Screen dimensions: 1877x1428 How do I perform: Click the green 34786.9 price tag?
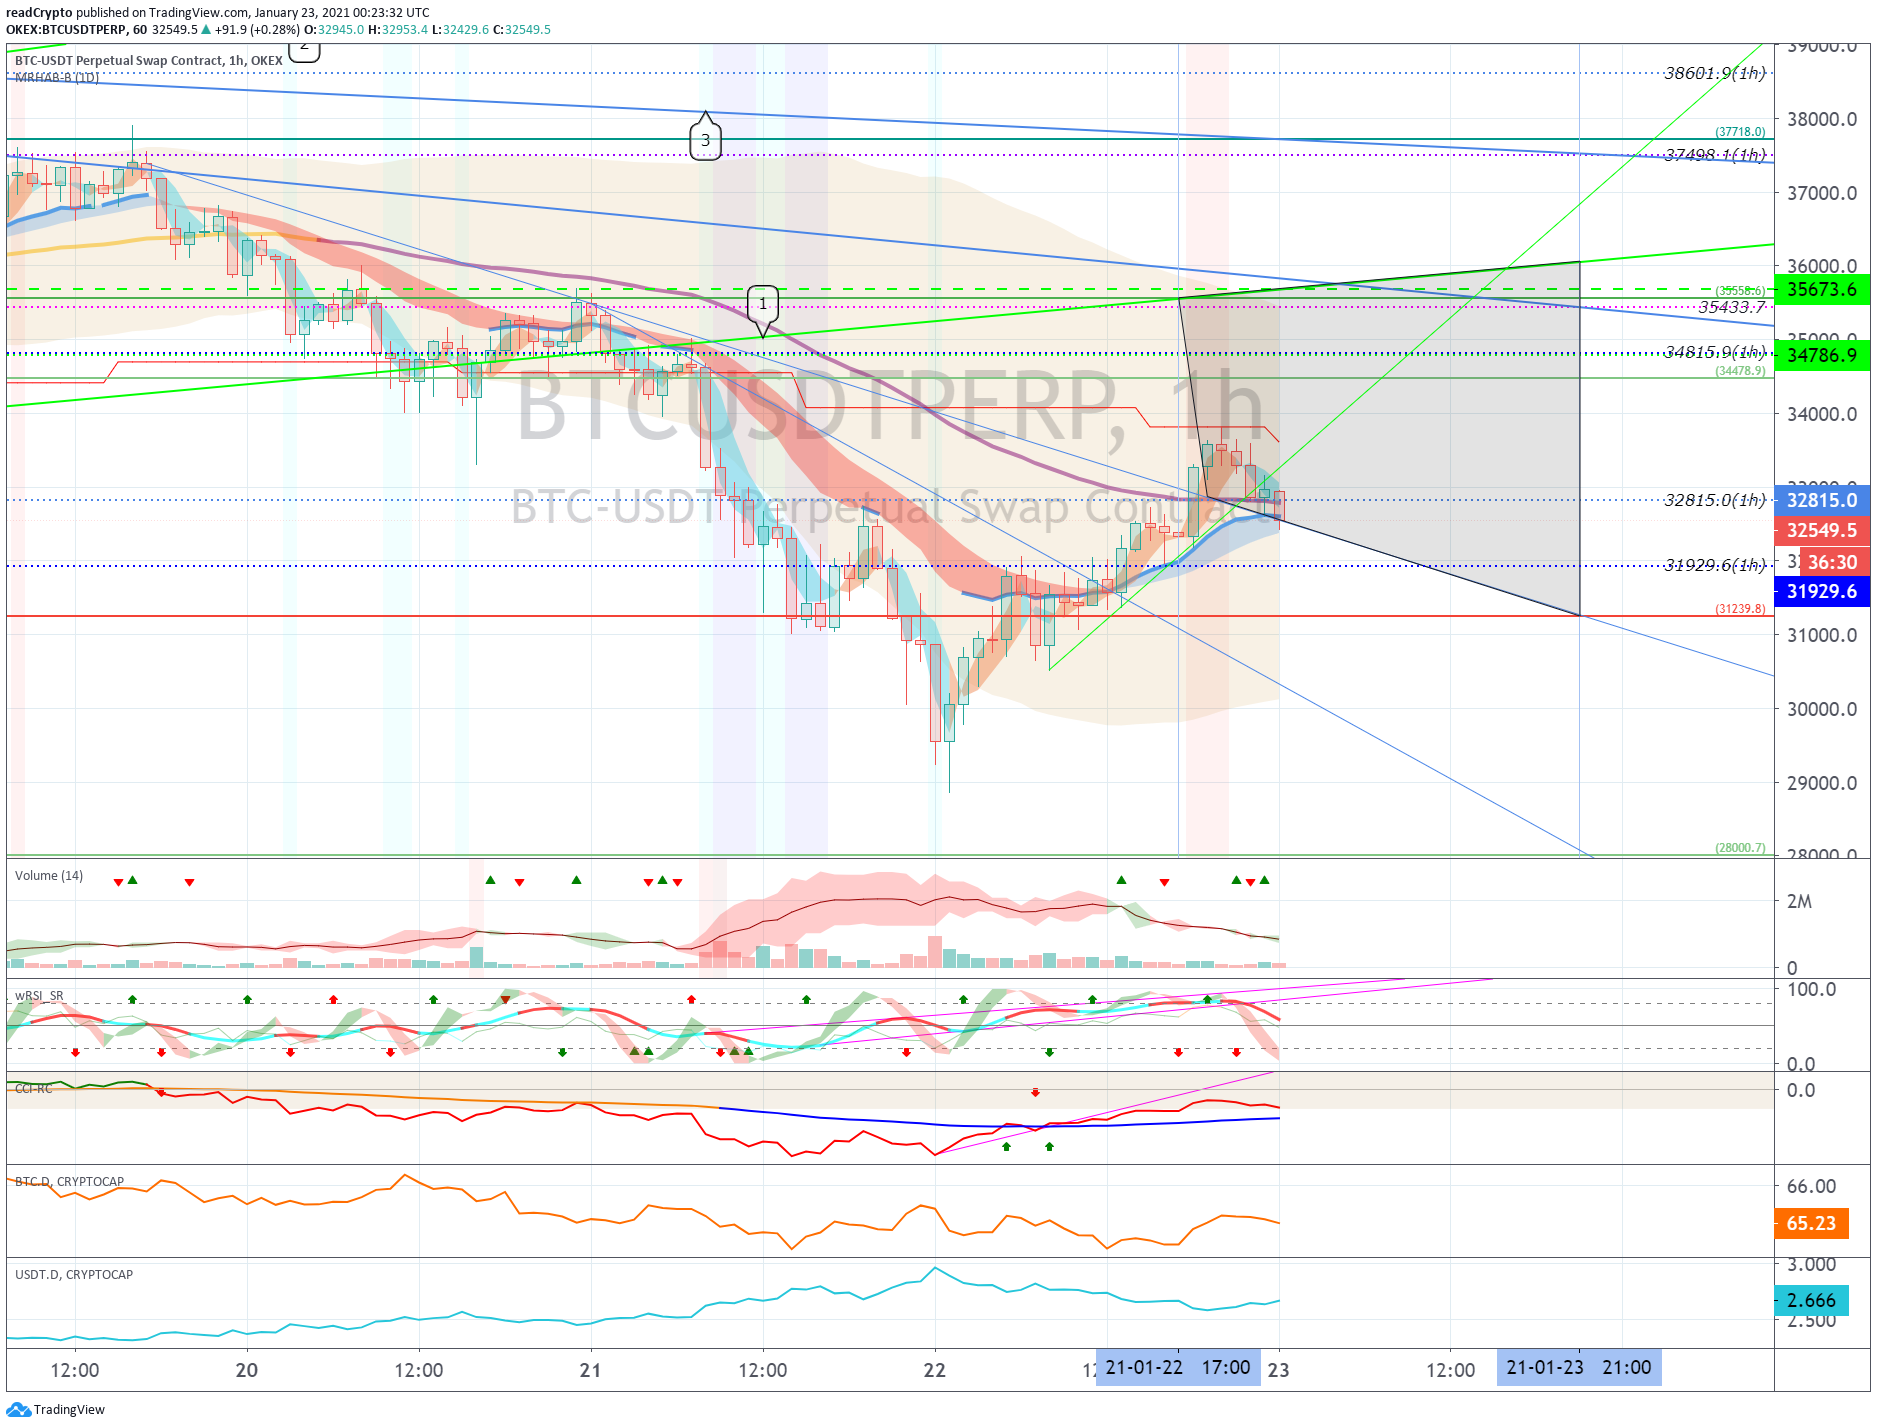(1822, 355)
